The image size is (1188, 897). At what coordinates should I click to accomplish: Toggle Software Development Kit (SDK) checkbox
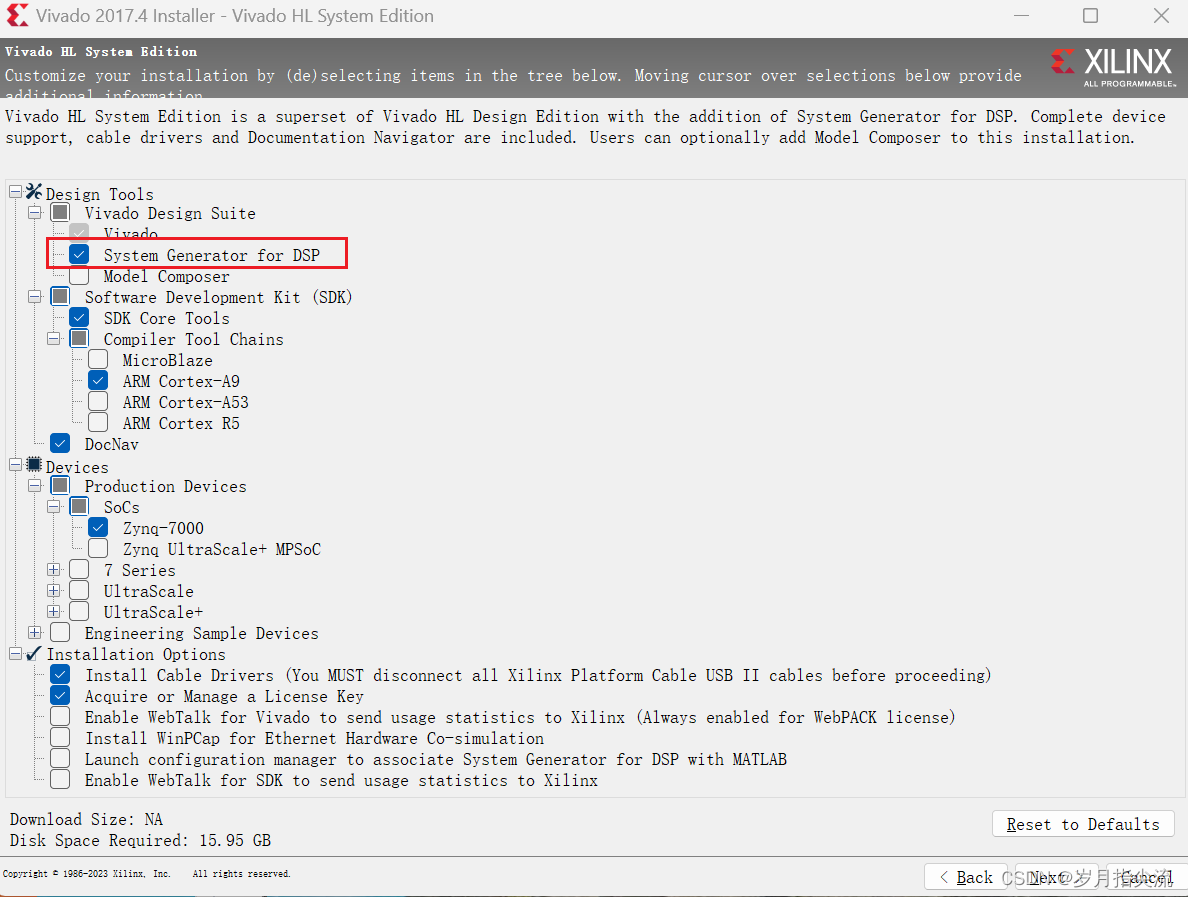click(61, 296)
